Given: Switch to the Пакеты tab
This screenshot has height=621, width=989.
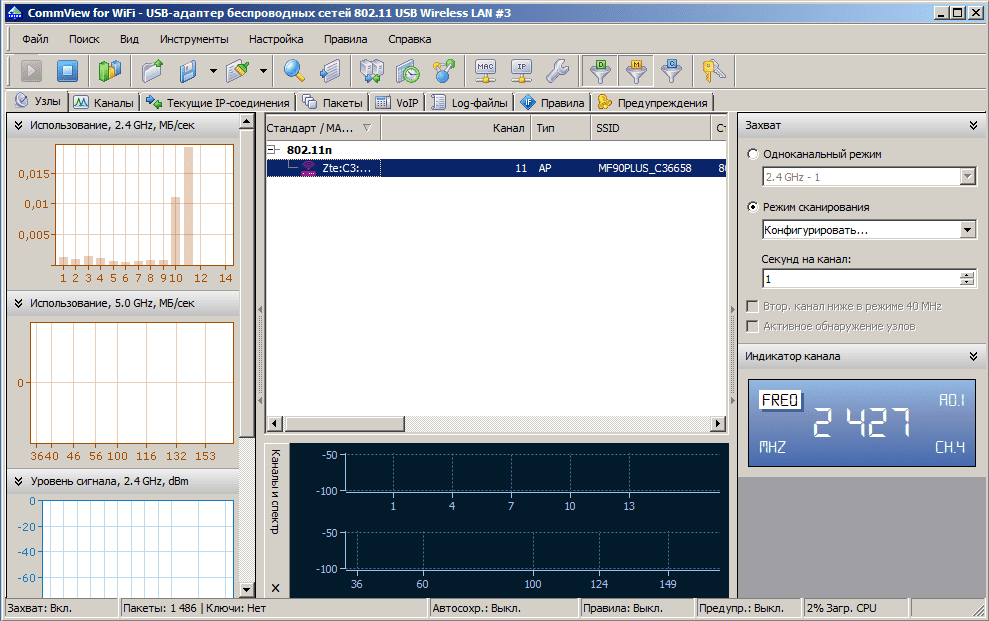Looking at the screenshot, I should point(333,102).
